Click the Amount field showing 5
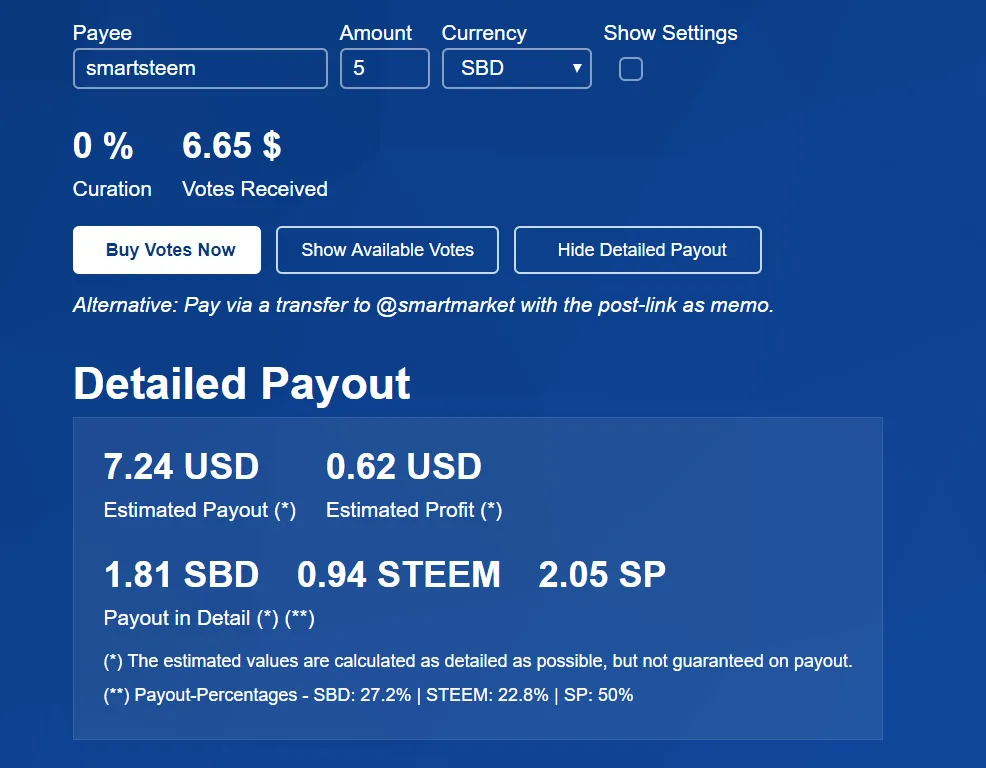 pyautogui.click(x=385, y=69)
